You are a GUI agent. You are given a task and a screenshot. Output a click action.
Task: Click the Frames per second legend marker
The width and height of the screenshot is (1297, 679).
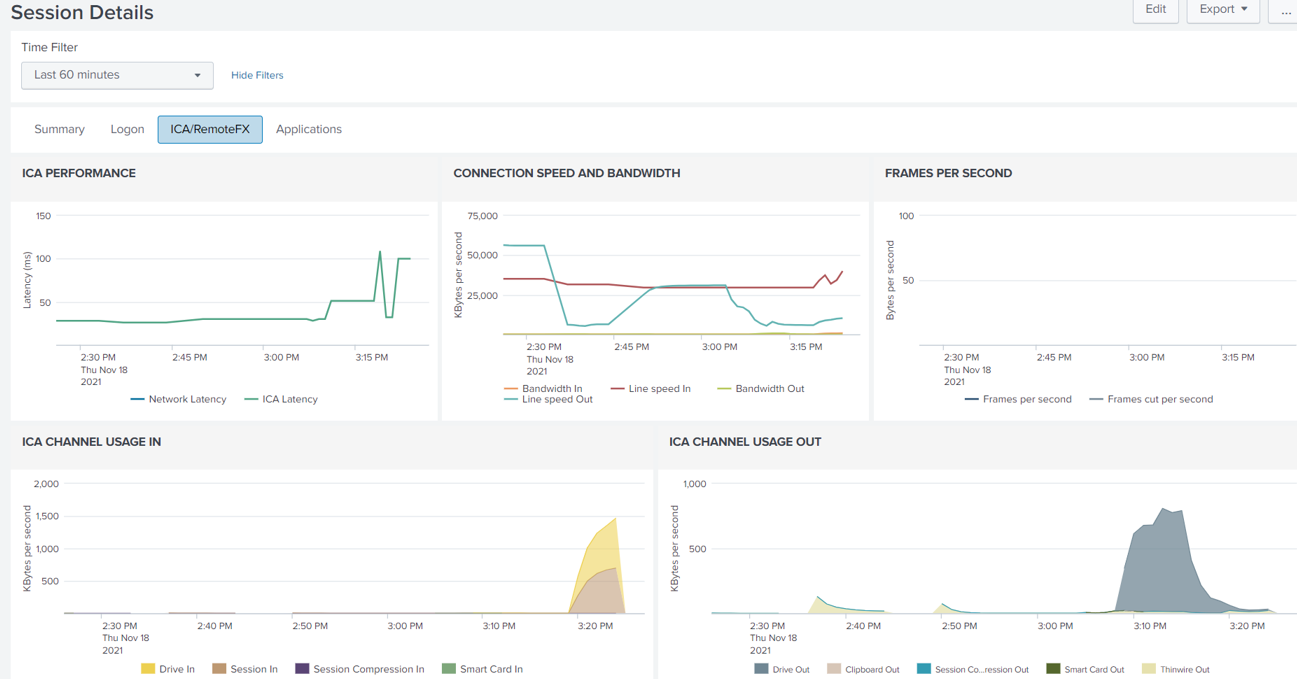point(972,399)
